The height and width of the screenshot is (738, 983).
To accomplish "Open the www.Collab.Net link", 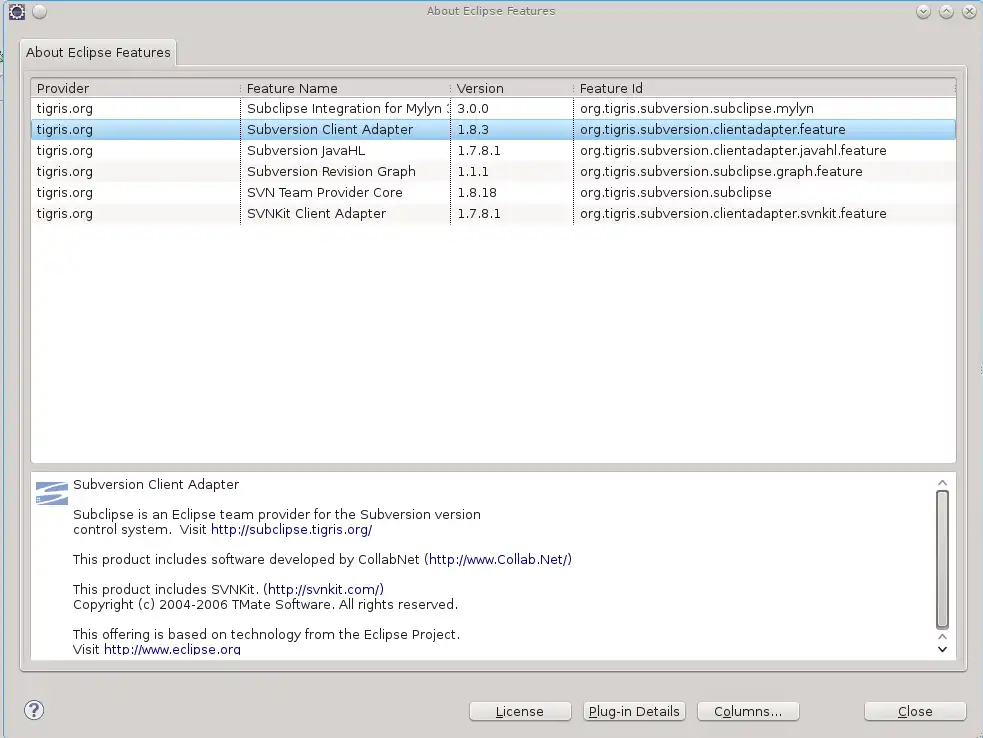I will (x=500, y=559).
